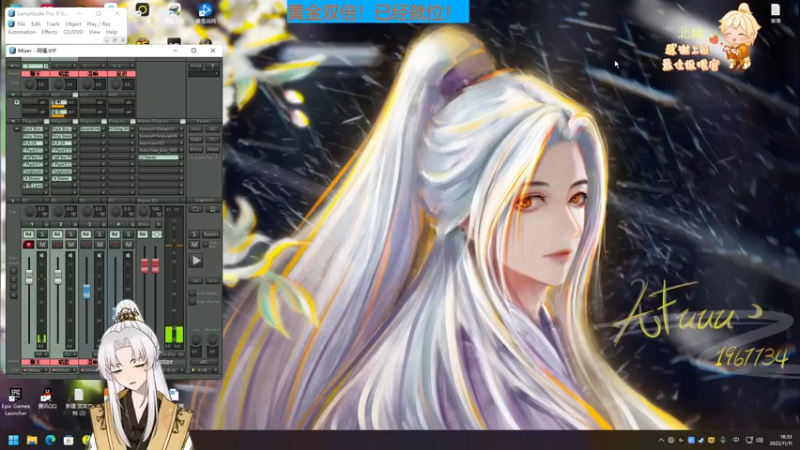Click channel 1 speaker monitor icon
This screenshot has width=800, height=450.
coord(42,255)
